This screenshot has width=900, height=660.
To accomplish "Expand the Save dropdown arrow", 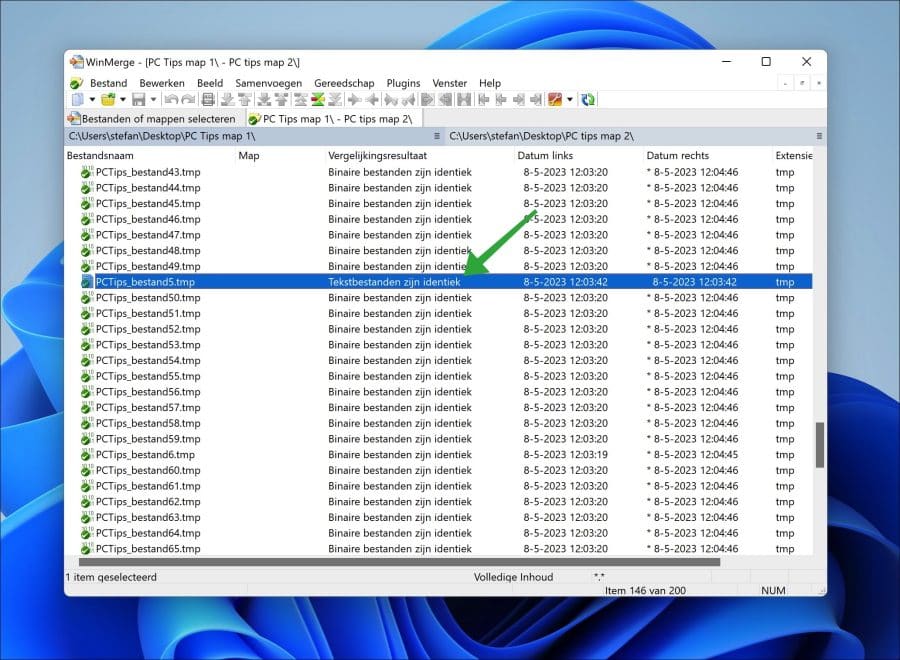I will click(153, 100).
